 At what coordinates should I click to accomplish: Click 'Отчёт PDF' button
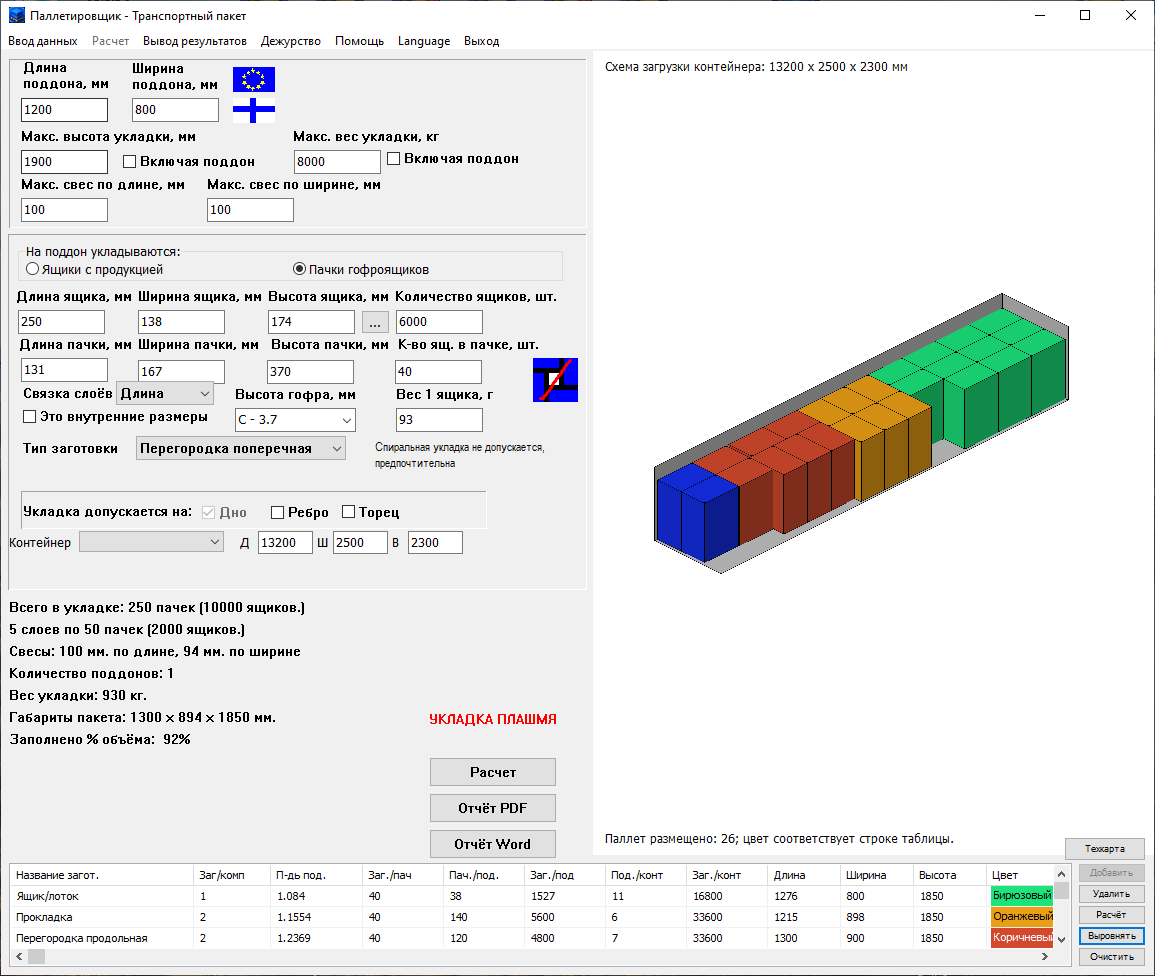tap(493, 808)
